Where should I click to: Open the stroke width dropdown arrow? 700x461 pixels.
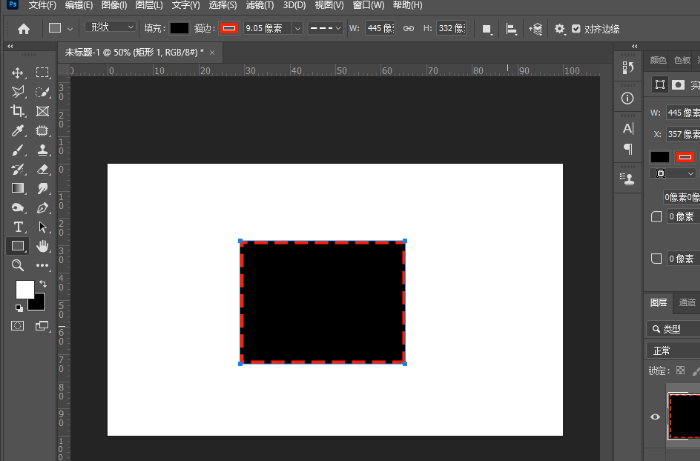click(298, 28)
